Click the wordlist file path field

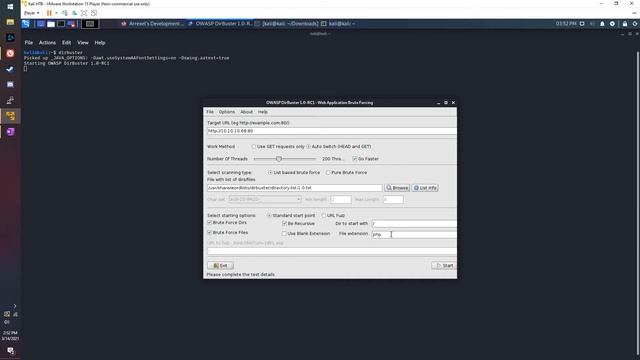pos(294,188)
